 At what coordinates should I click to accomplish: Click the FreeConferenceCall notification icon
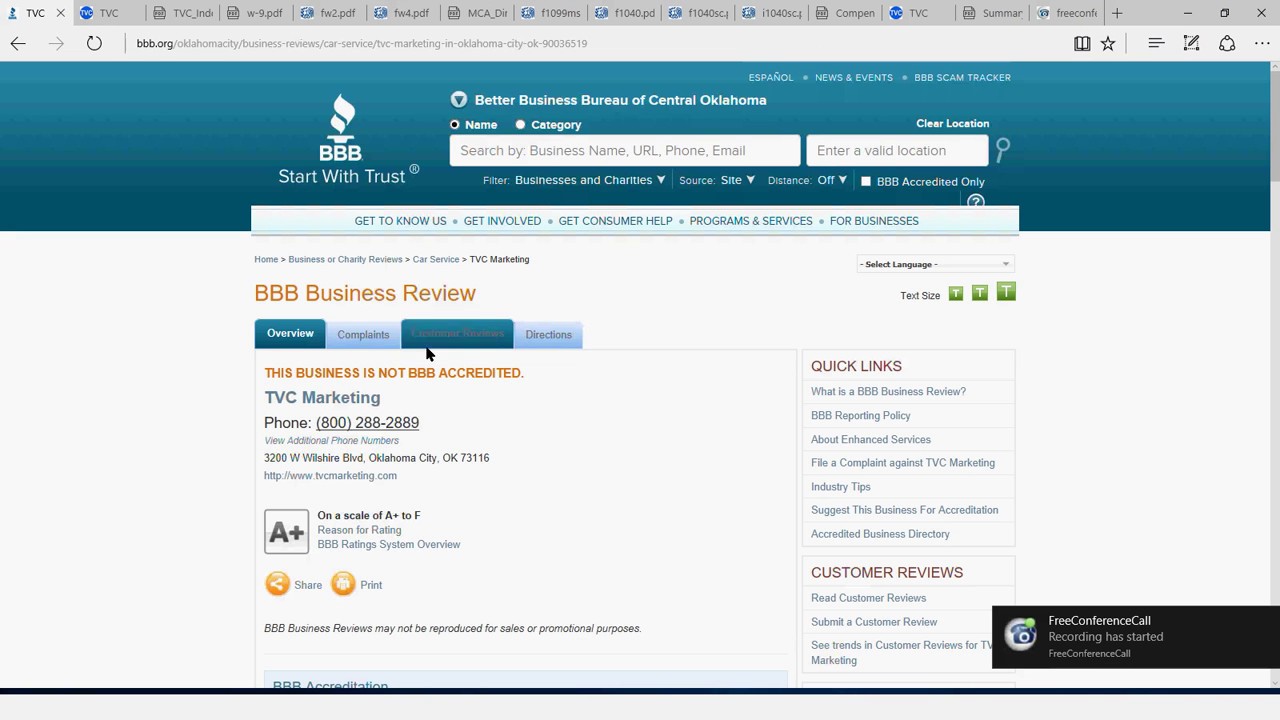click(1020, 635)
